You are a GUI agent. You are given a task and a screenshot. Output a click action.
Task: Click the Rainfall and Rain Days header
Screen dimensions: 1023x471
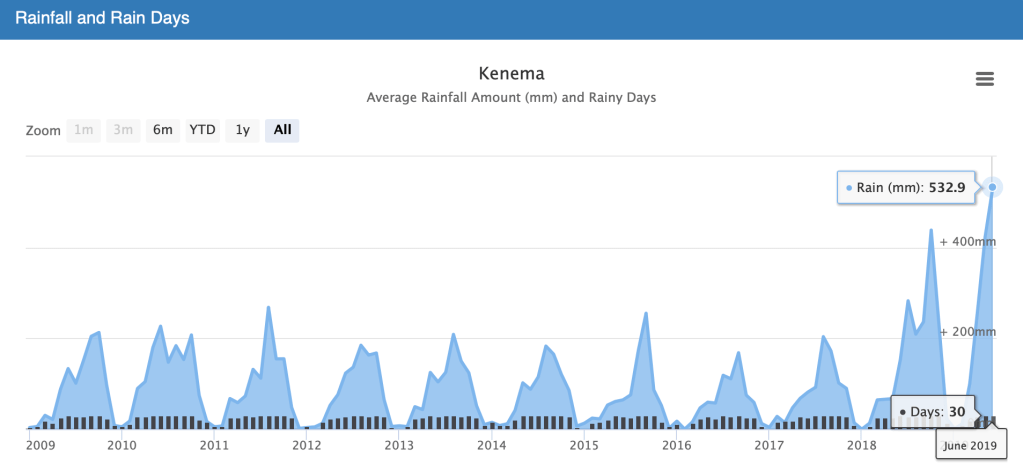pos(102,19)
